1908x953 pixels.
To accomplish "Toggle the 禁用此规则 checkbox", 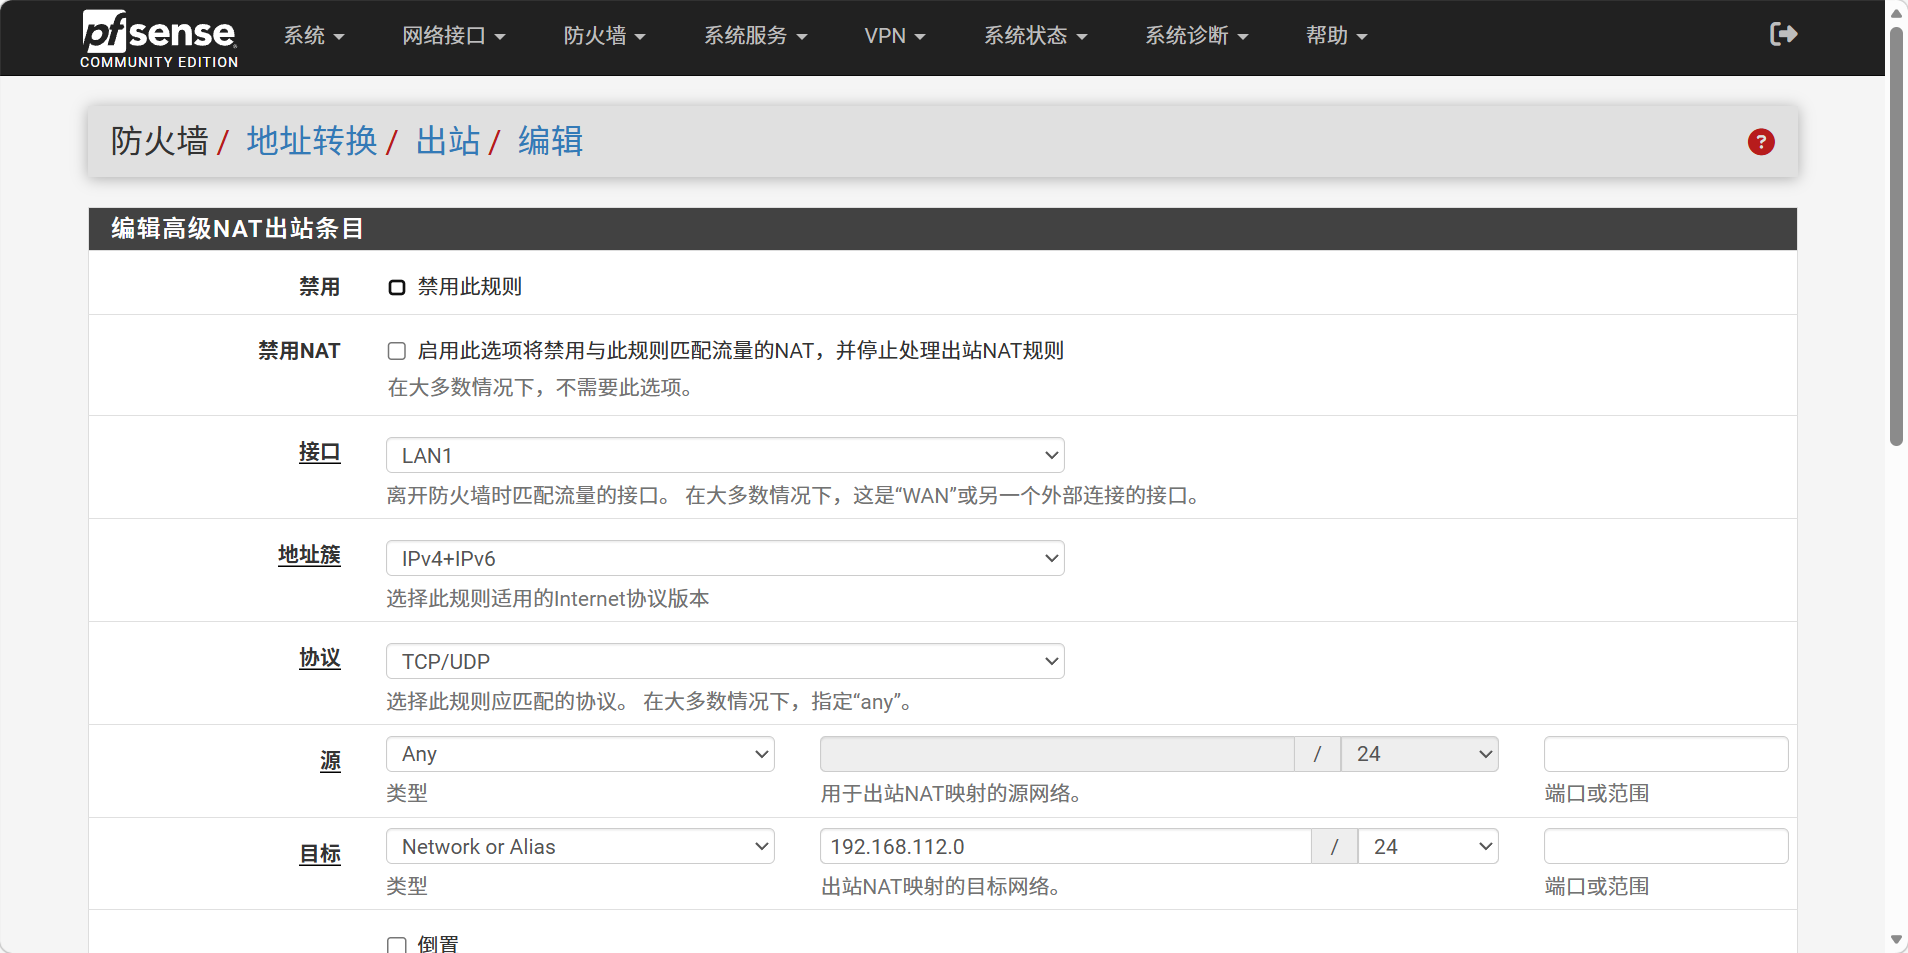I will click(x=397, y=288).
